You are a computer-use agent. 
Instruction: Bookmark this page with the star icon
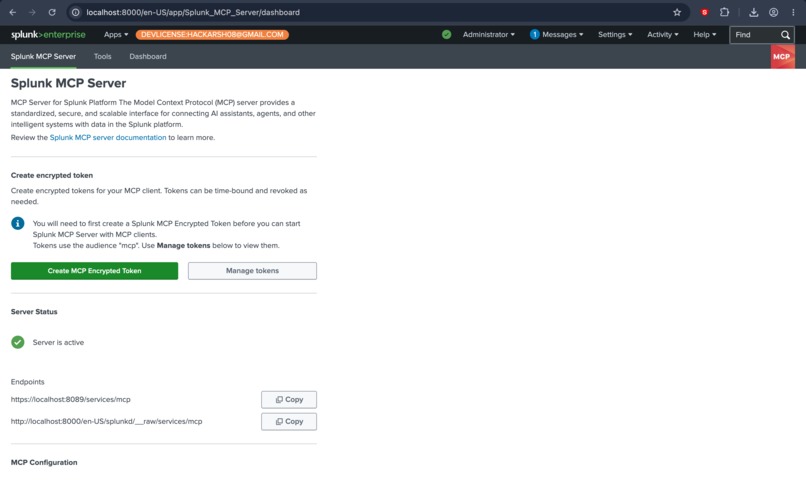(x=677, y=12)
